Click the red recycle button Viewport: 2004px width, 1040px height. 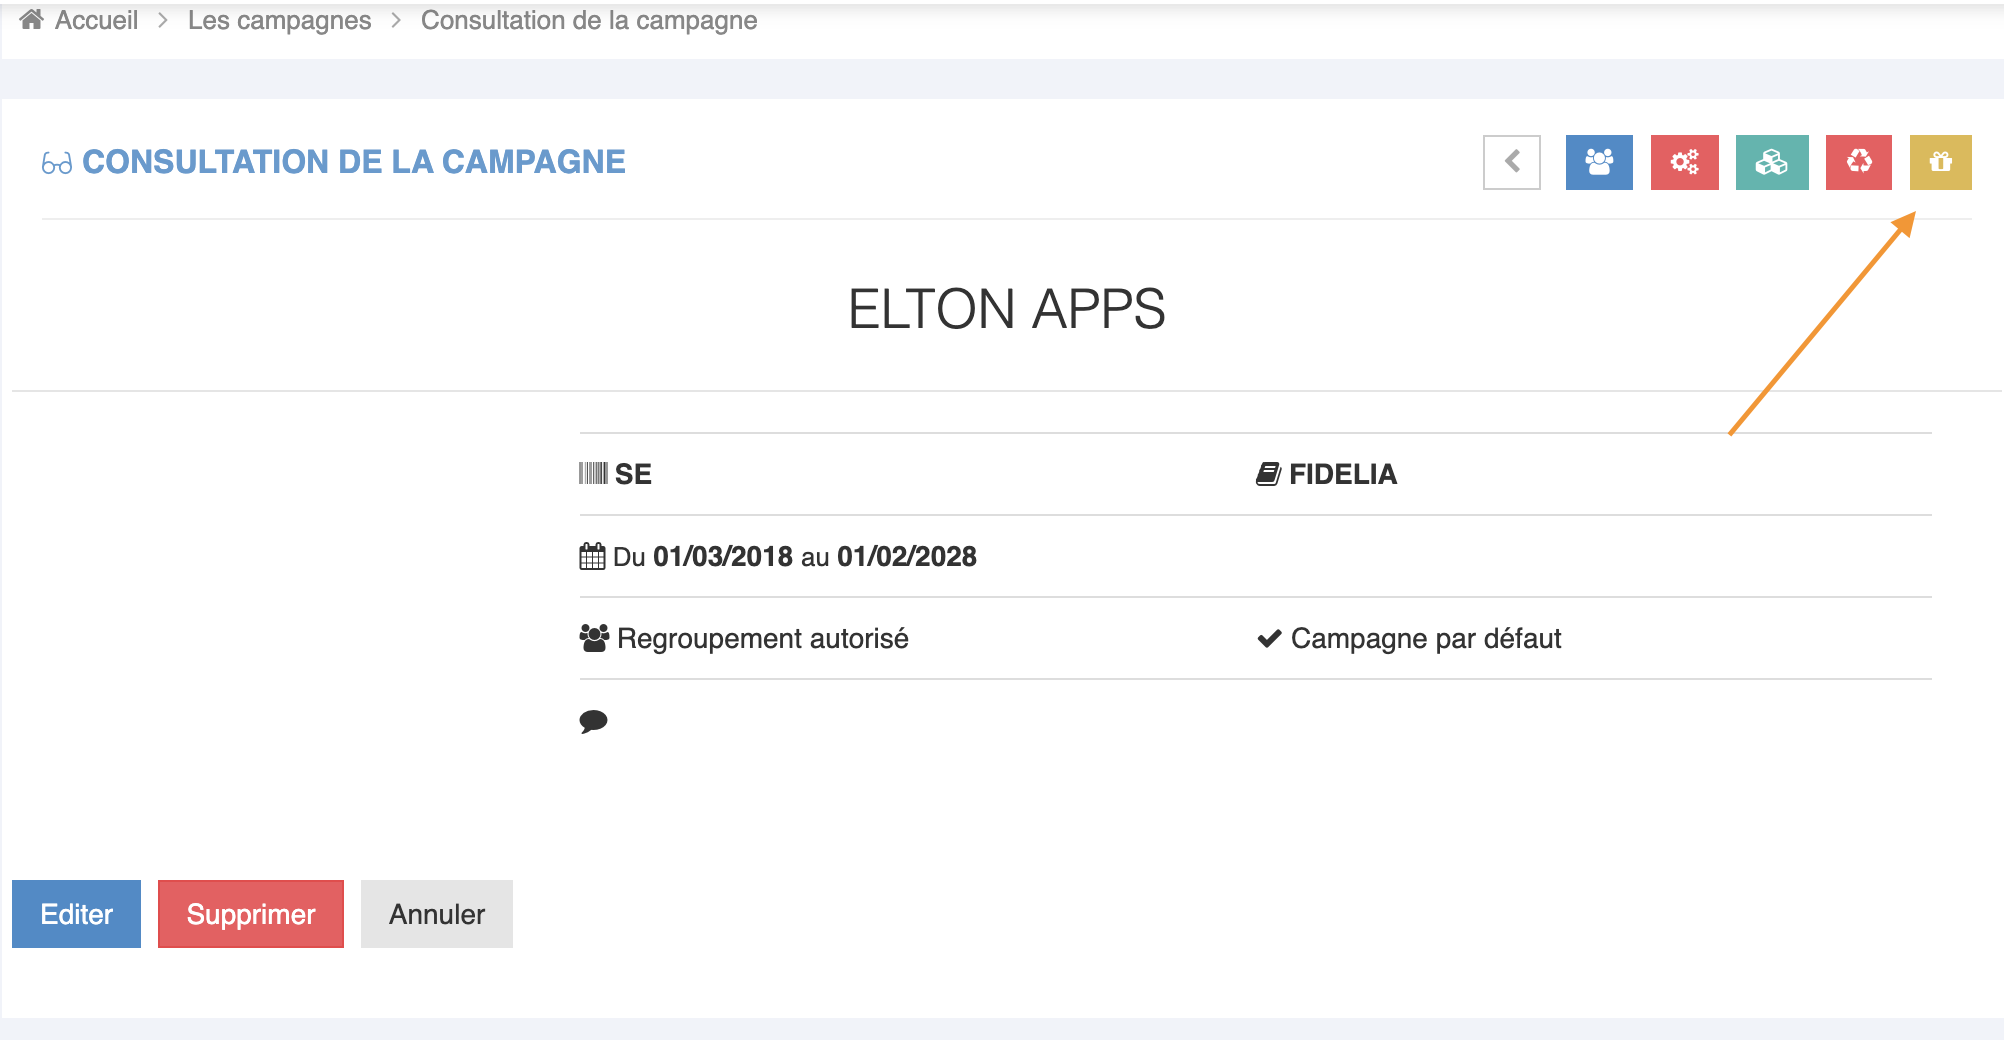(x=1858, y=162)
